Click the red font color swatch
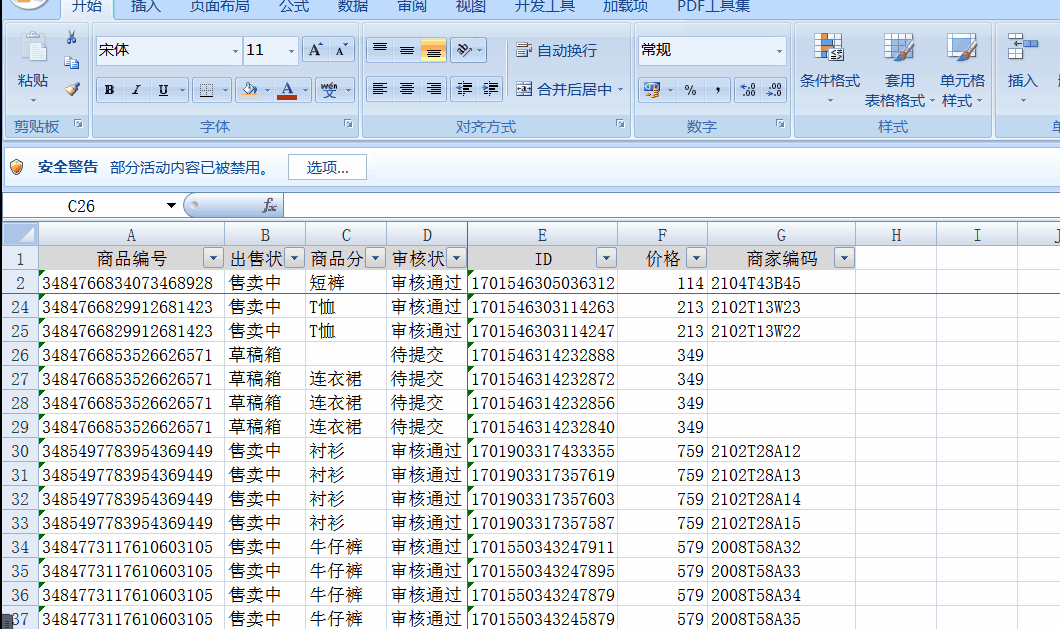1060x629 pixels. pos(286,96)
